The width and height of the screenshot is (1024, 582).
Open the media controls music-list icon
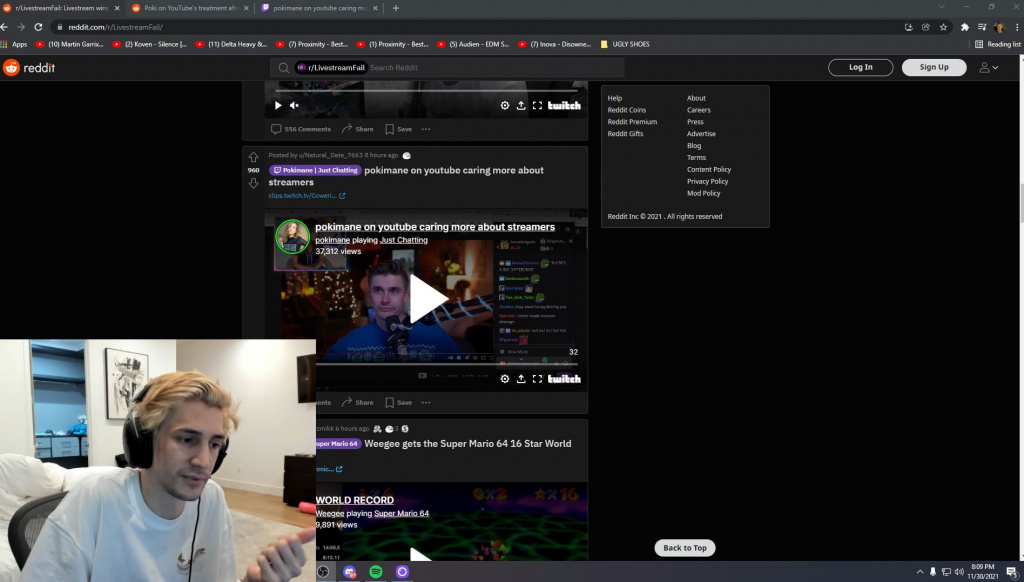(x=982, y=27)
